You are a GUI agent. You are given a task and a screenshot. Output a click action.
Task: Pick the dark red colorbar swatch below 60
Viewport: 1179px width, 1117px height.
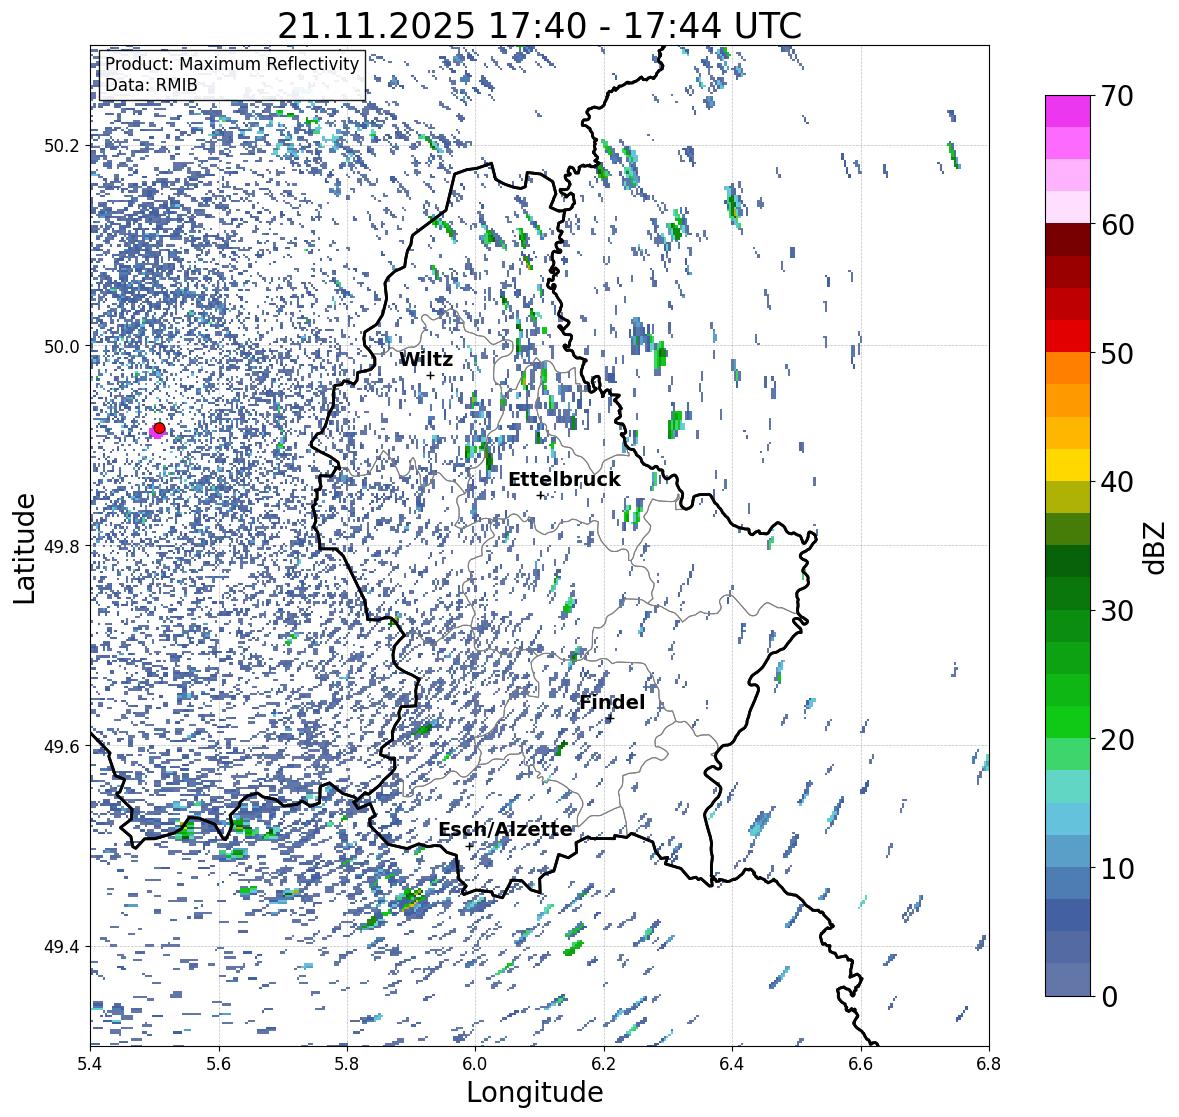coord(1068,240)
